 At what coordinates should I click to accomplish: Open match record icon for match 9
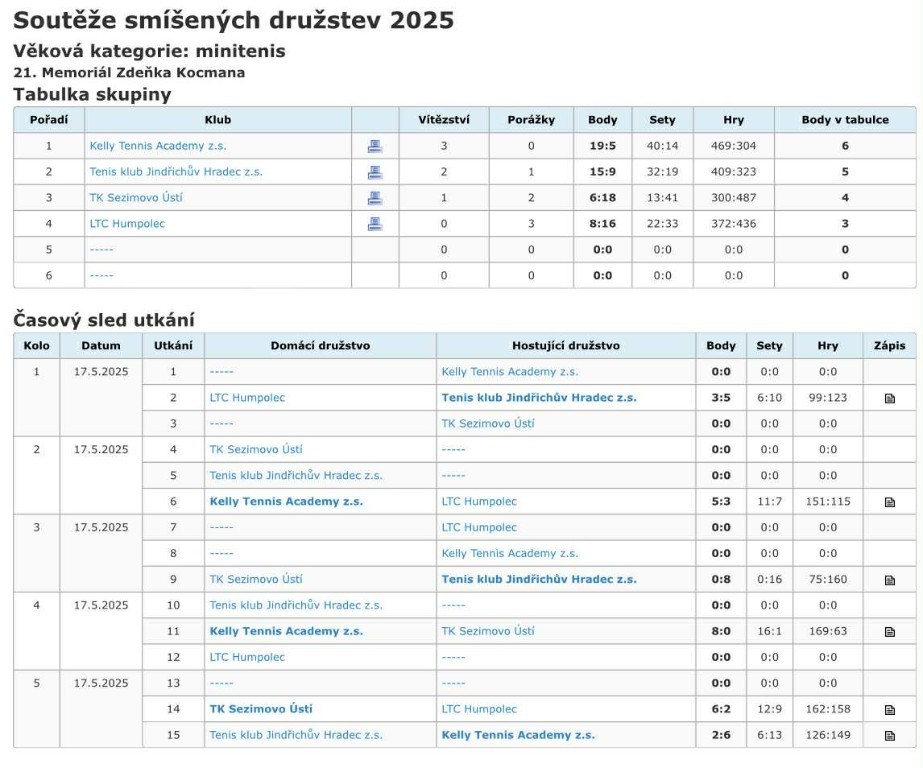[889, 580]
